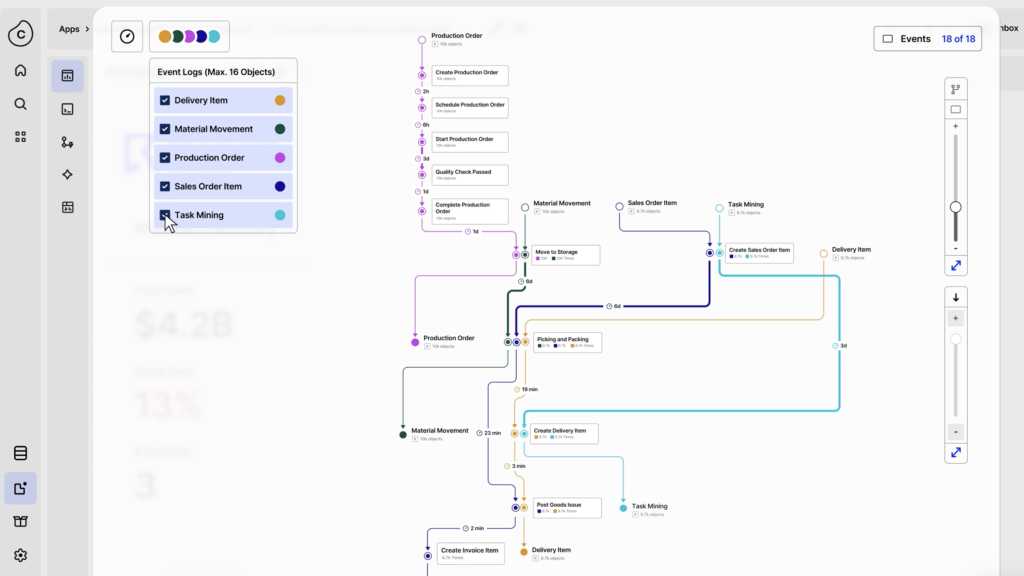Uncheck the Delivery Item checkbox
Viewport: 1024px width, 576px height.
click(165, 101)
